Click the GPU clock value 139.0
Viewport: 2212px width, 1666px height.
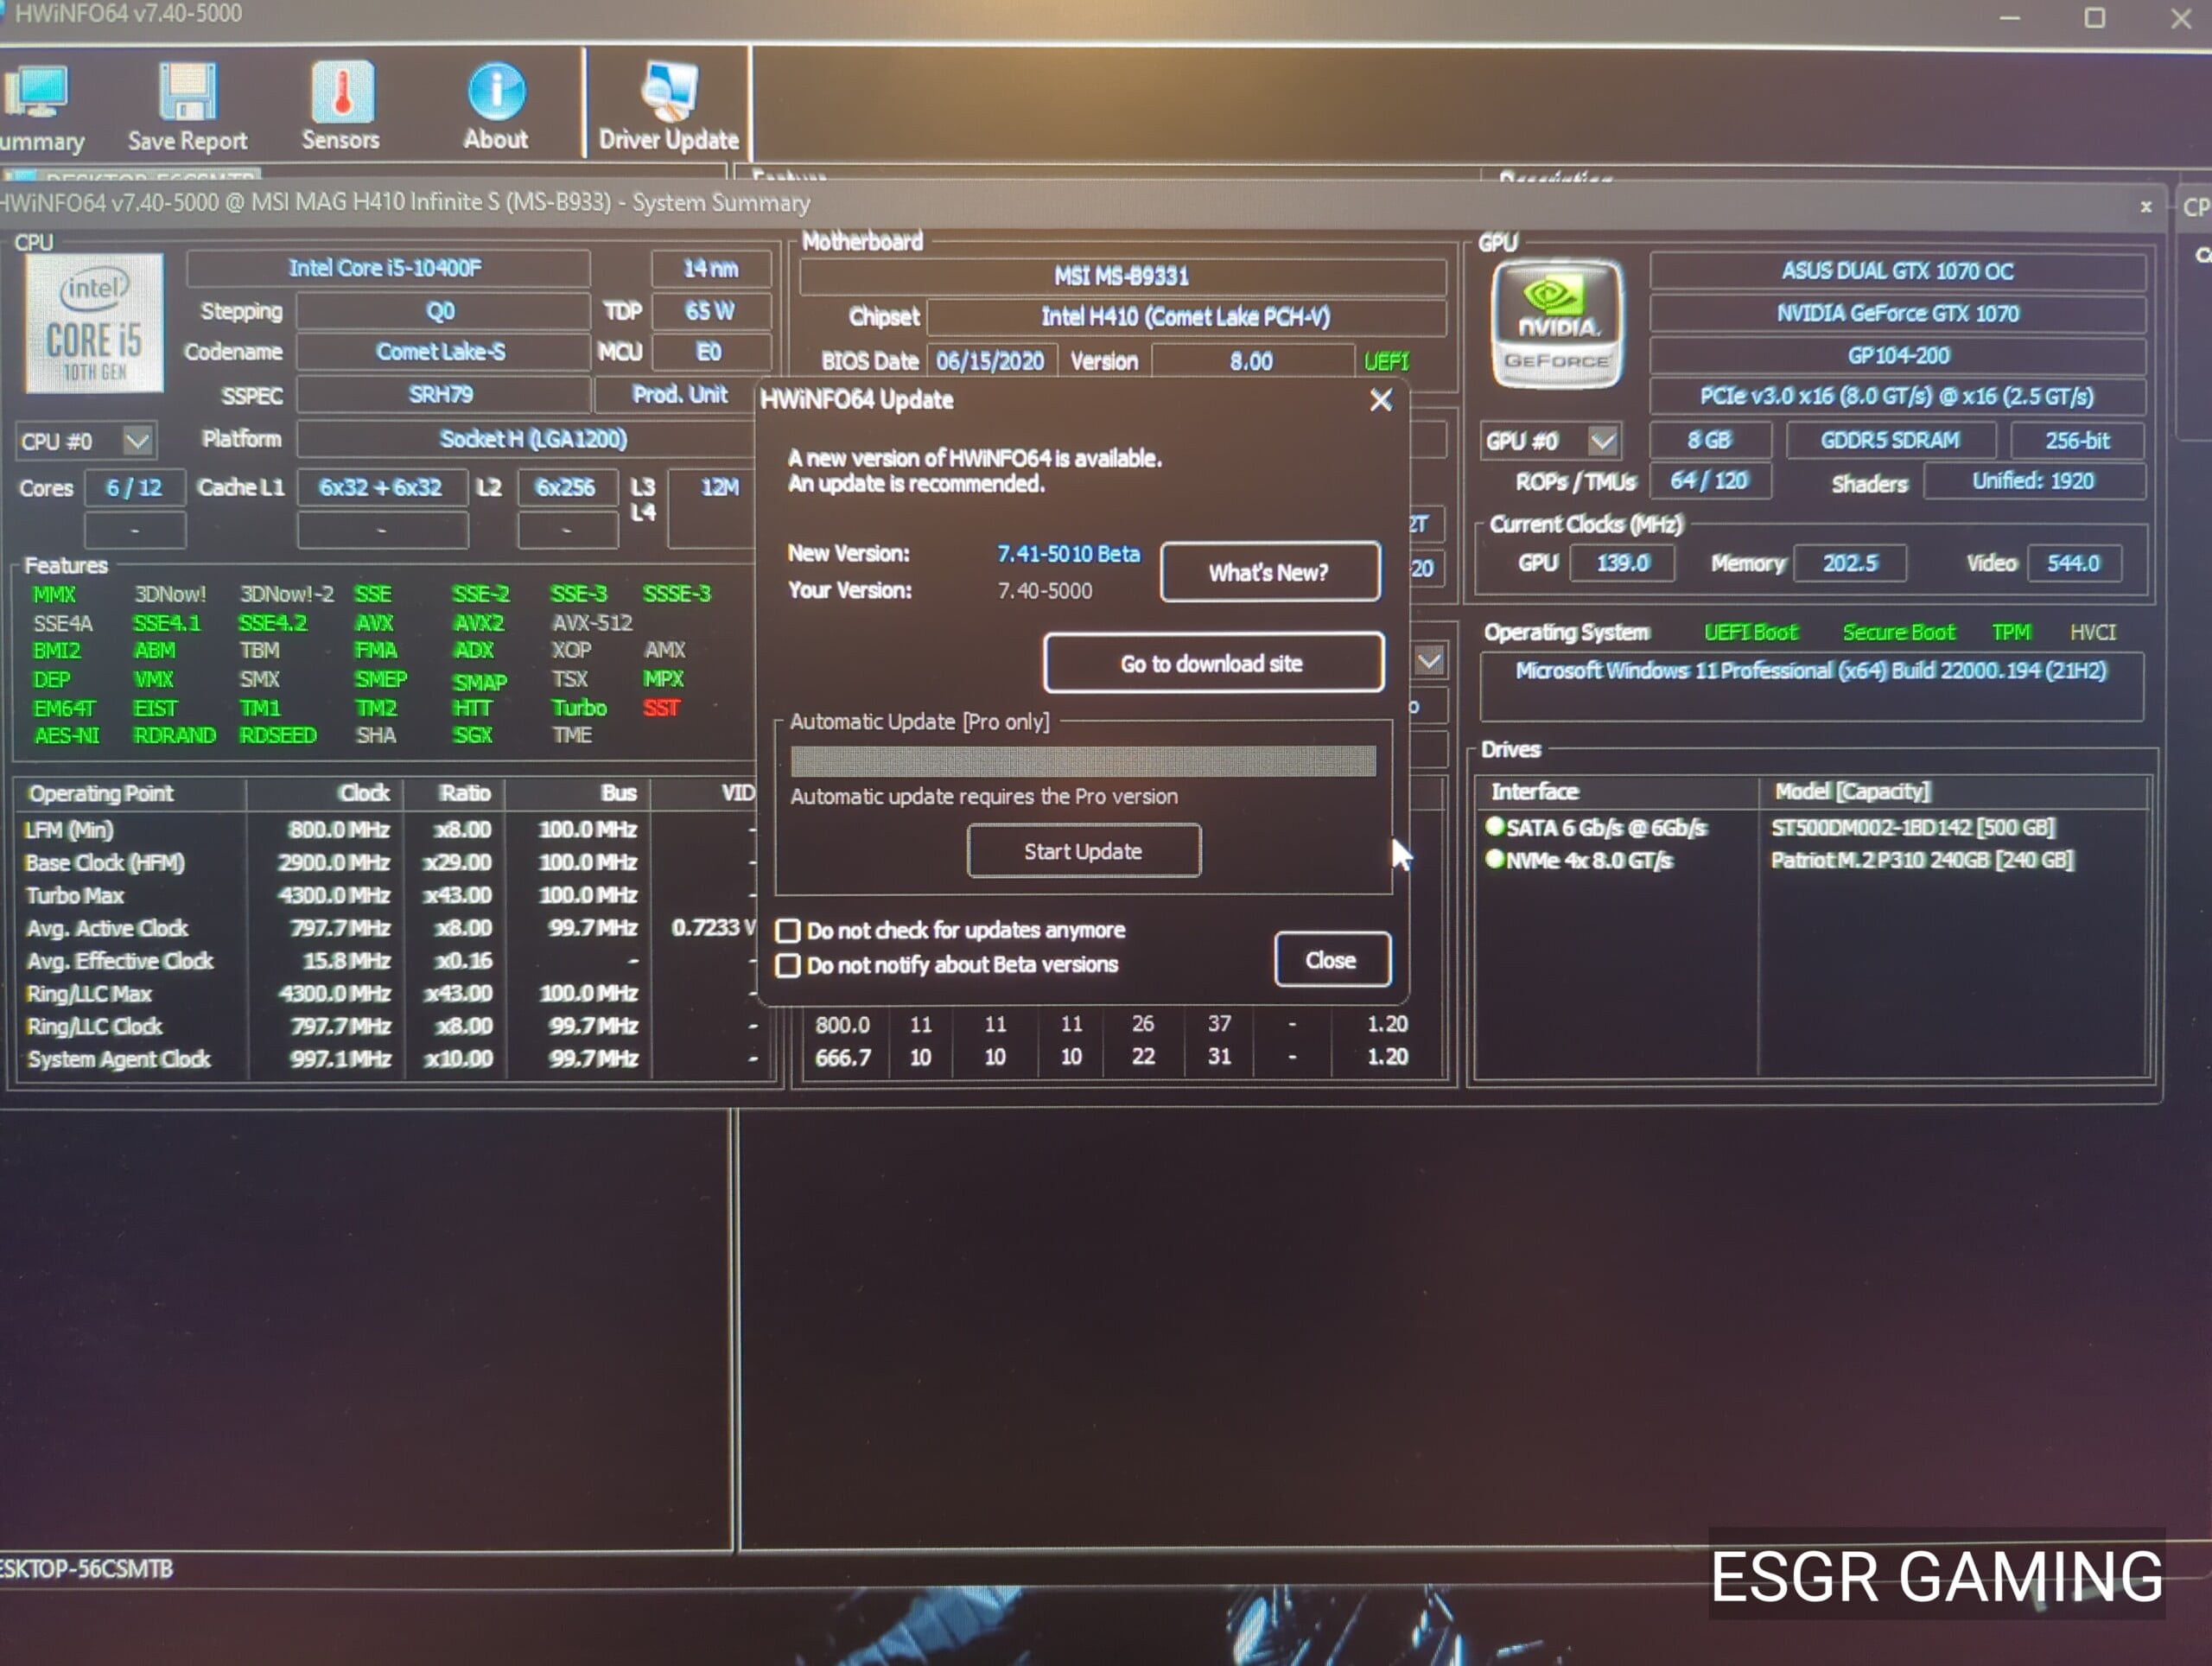[x=1622, y=564]
